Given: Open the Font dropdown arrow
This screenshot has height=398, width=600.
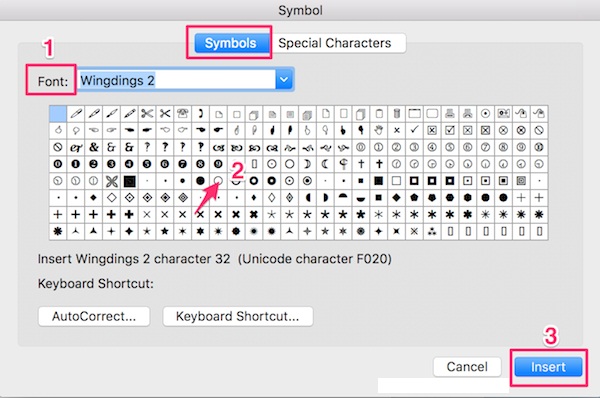Looking at the screenshot, I should click(284, 80).
